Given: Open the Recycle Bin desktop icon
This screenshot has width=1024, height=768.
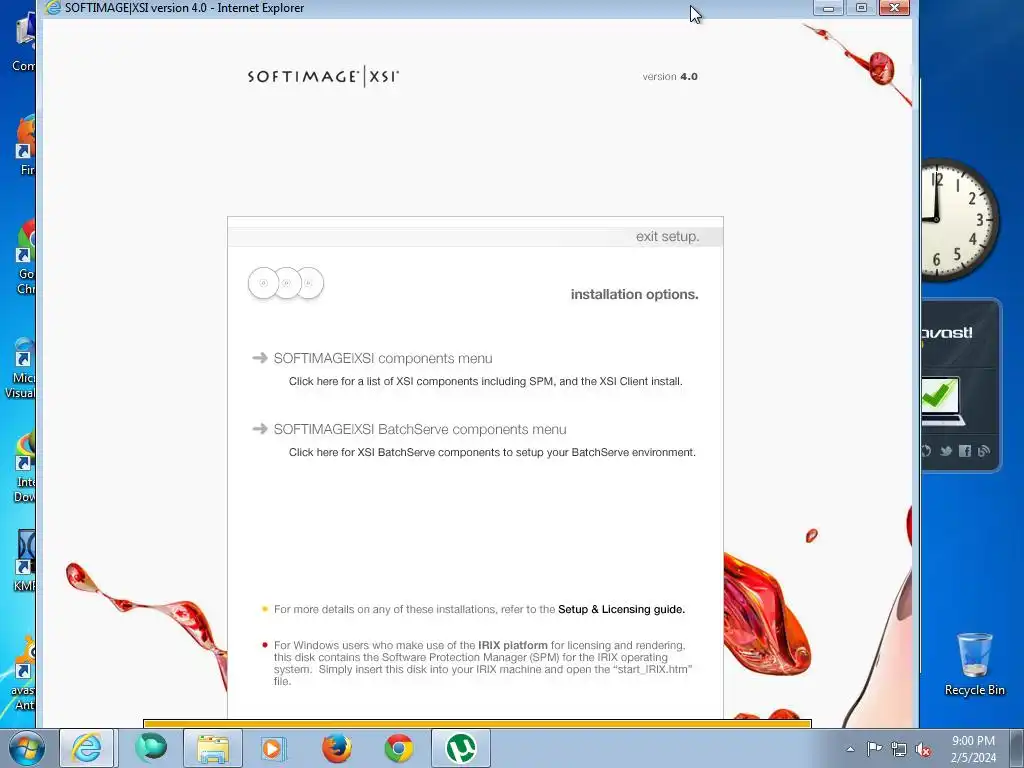Looking at the screenshot, I should 974,664.
